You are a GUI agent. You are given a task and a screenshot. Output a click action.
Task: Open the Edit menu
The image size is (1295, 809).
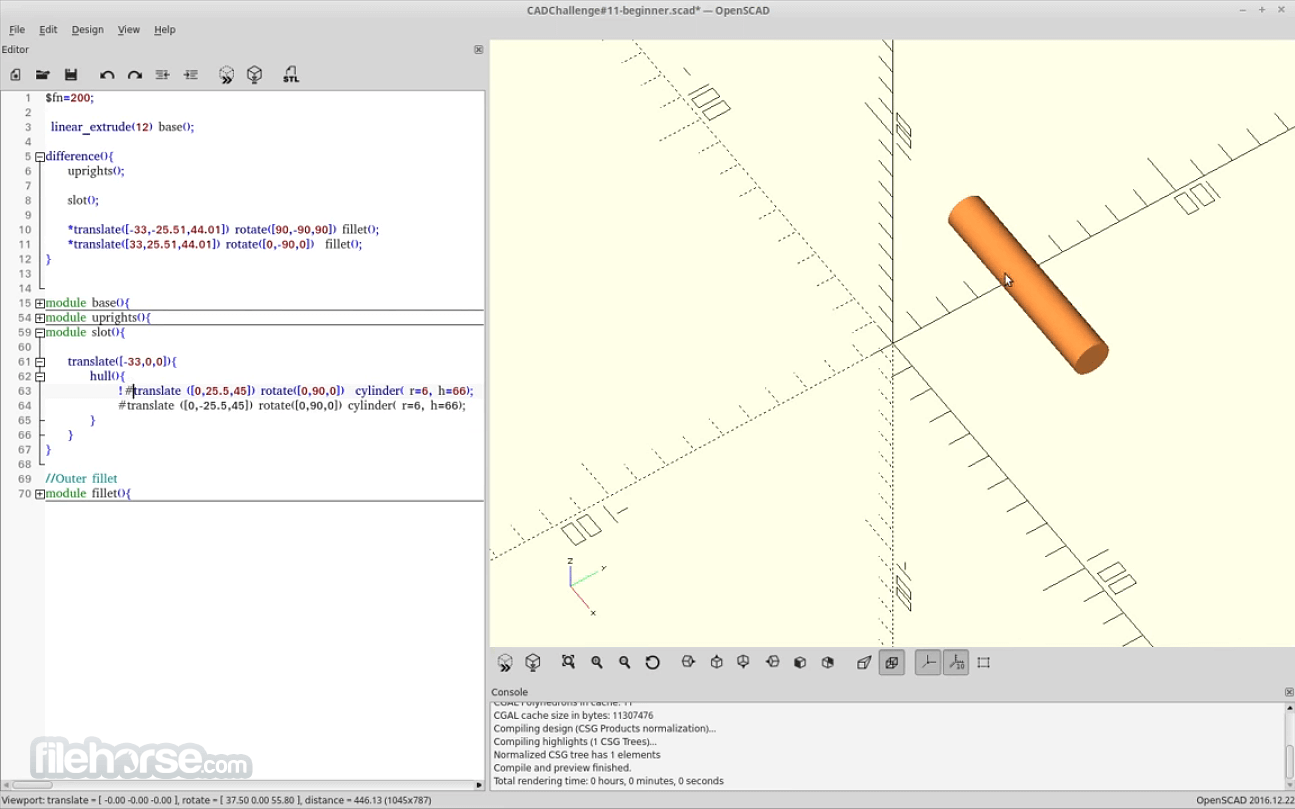[48, 30]
